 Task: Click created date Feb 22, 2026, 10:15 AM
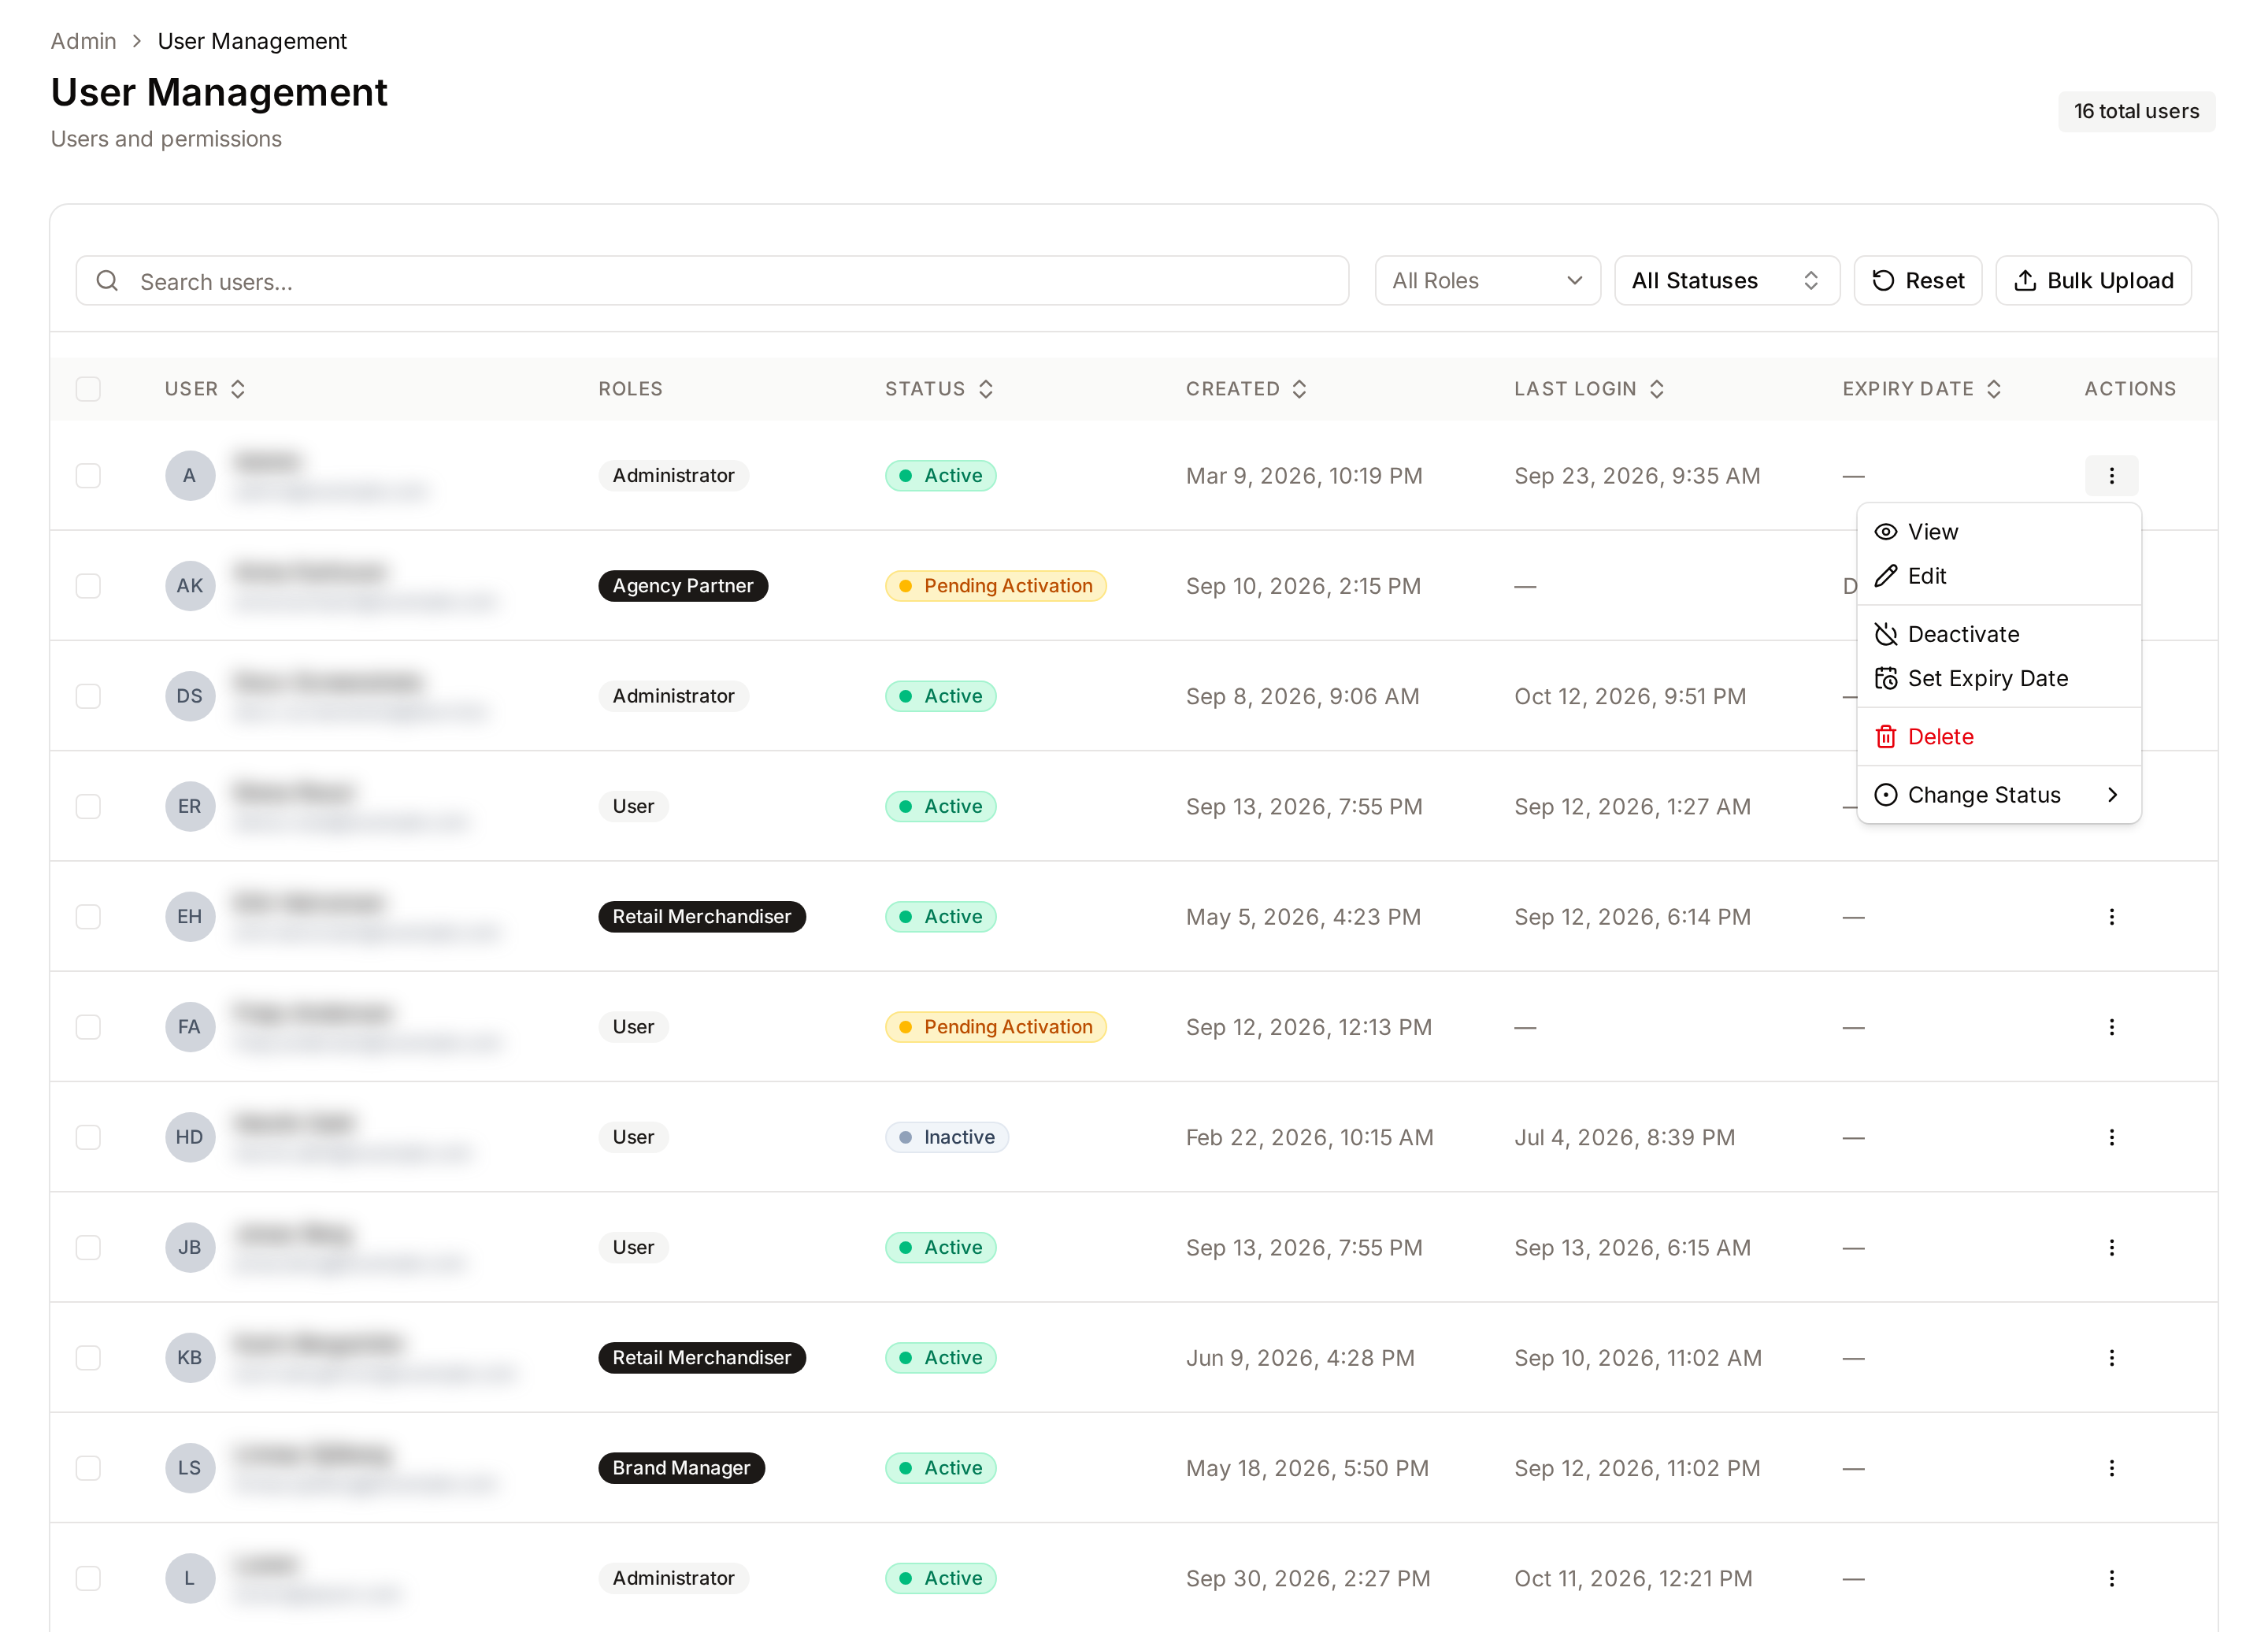tap(1310, 1137)
